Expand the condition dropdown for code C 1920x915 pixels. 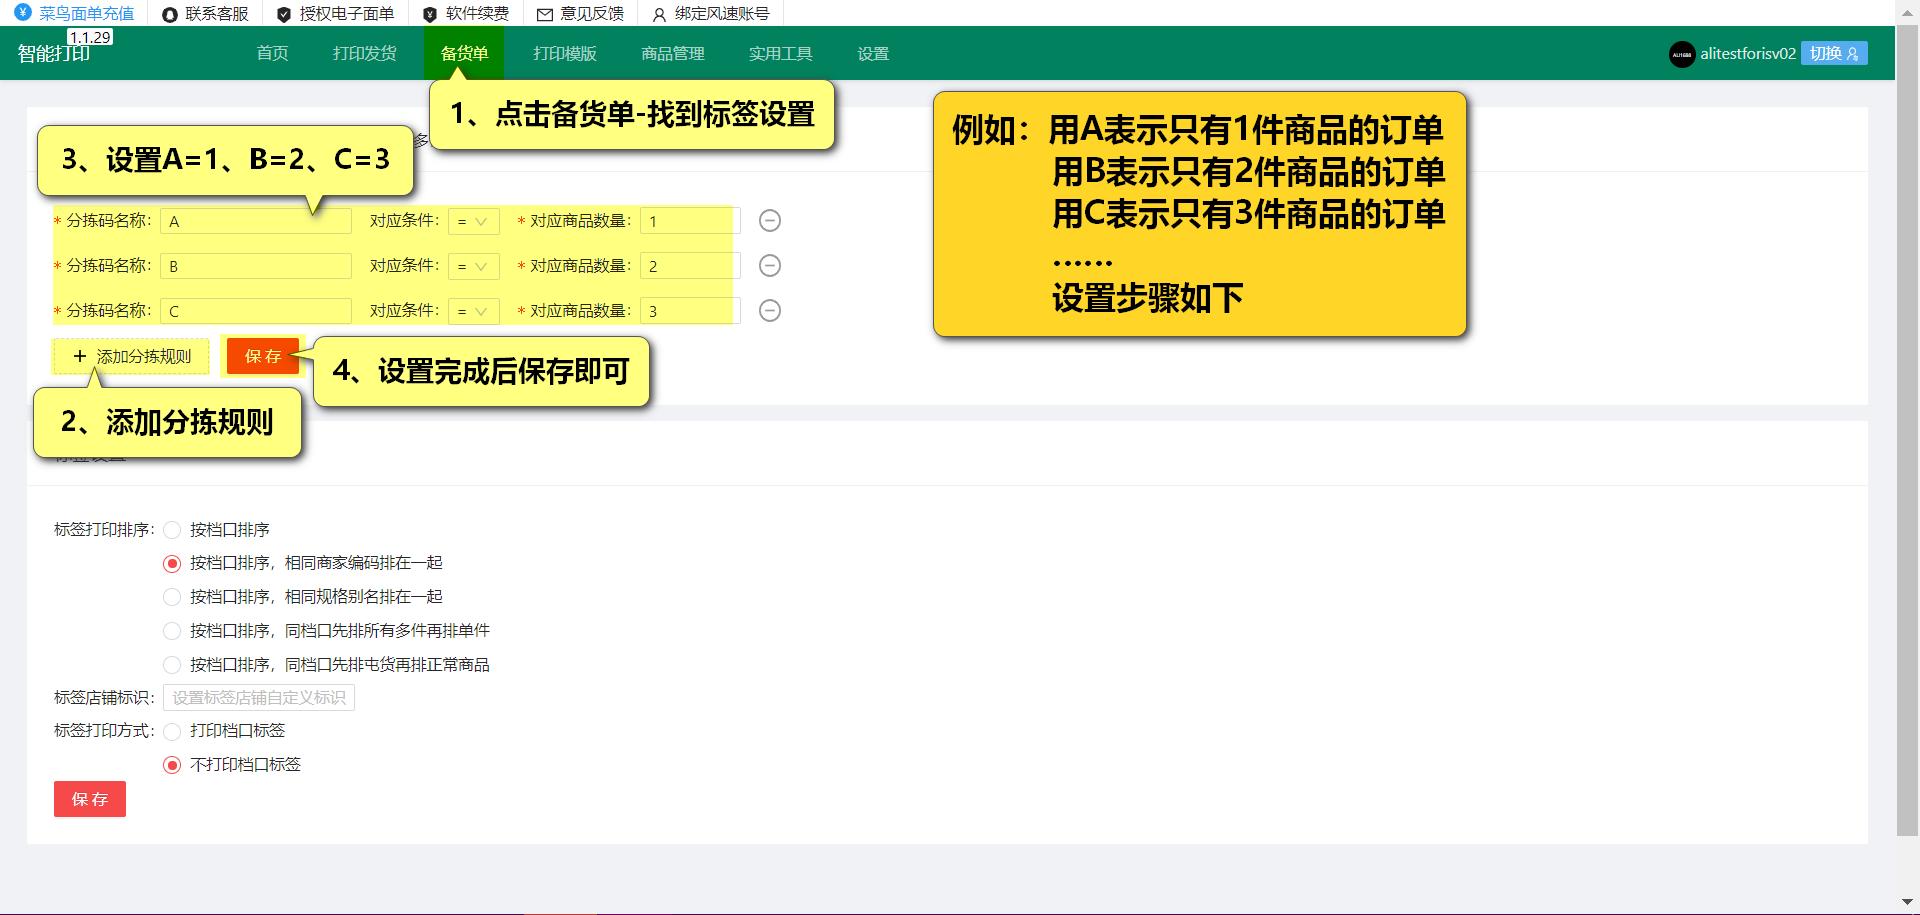(474, 310)
